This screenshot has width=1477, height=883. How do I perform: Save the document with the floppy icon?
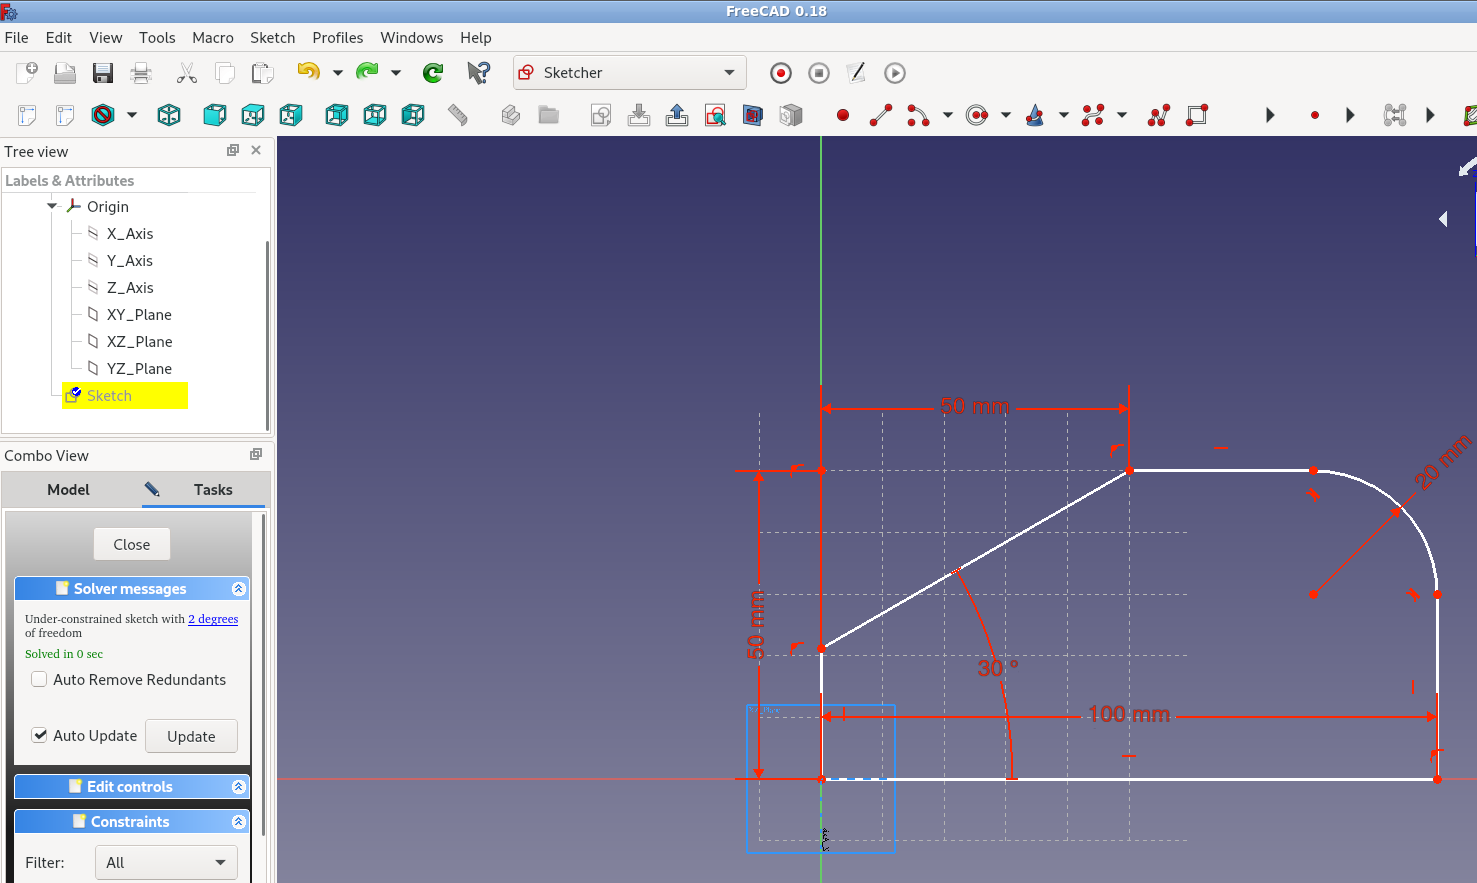coord(103,73)
